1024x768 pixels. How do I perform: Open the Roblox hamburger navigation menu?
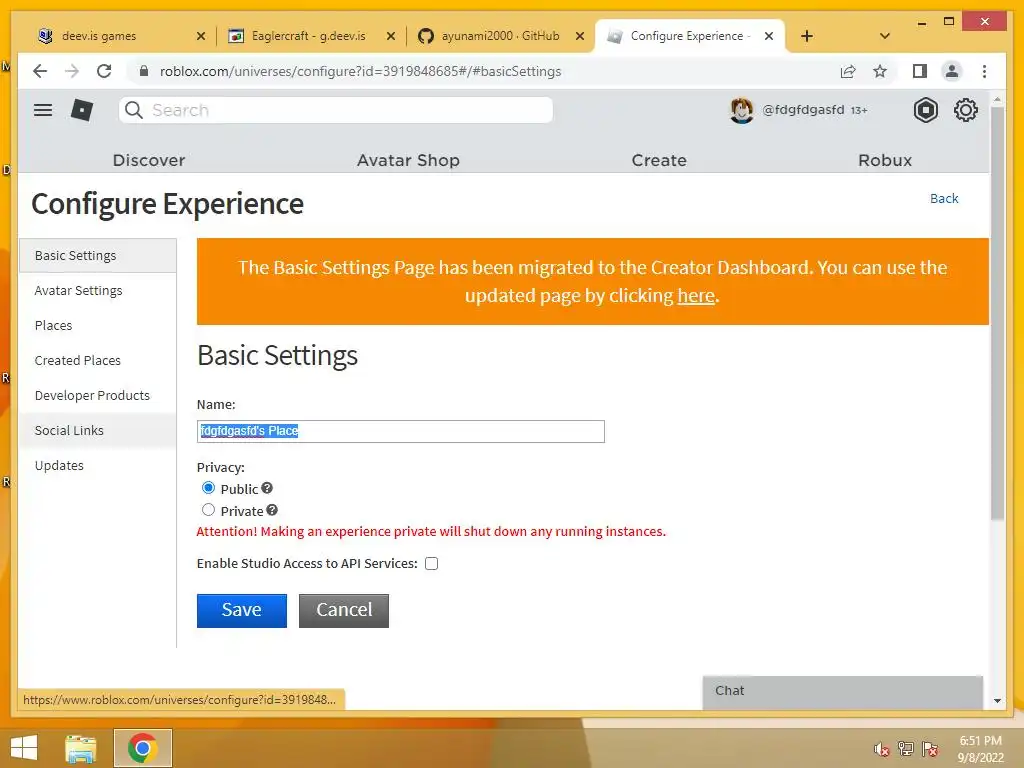click(x=43, y=110)
